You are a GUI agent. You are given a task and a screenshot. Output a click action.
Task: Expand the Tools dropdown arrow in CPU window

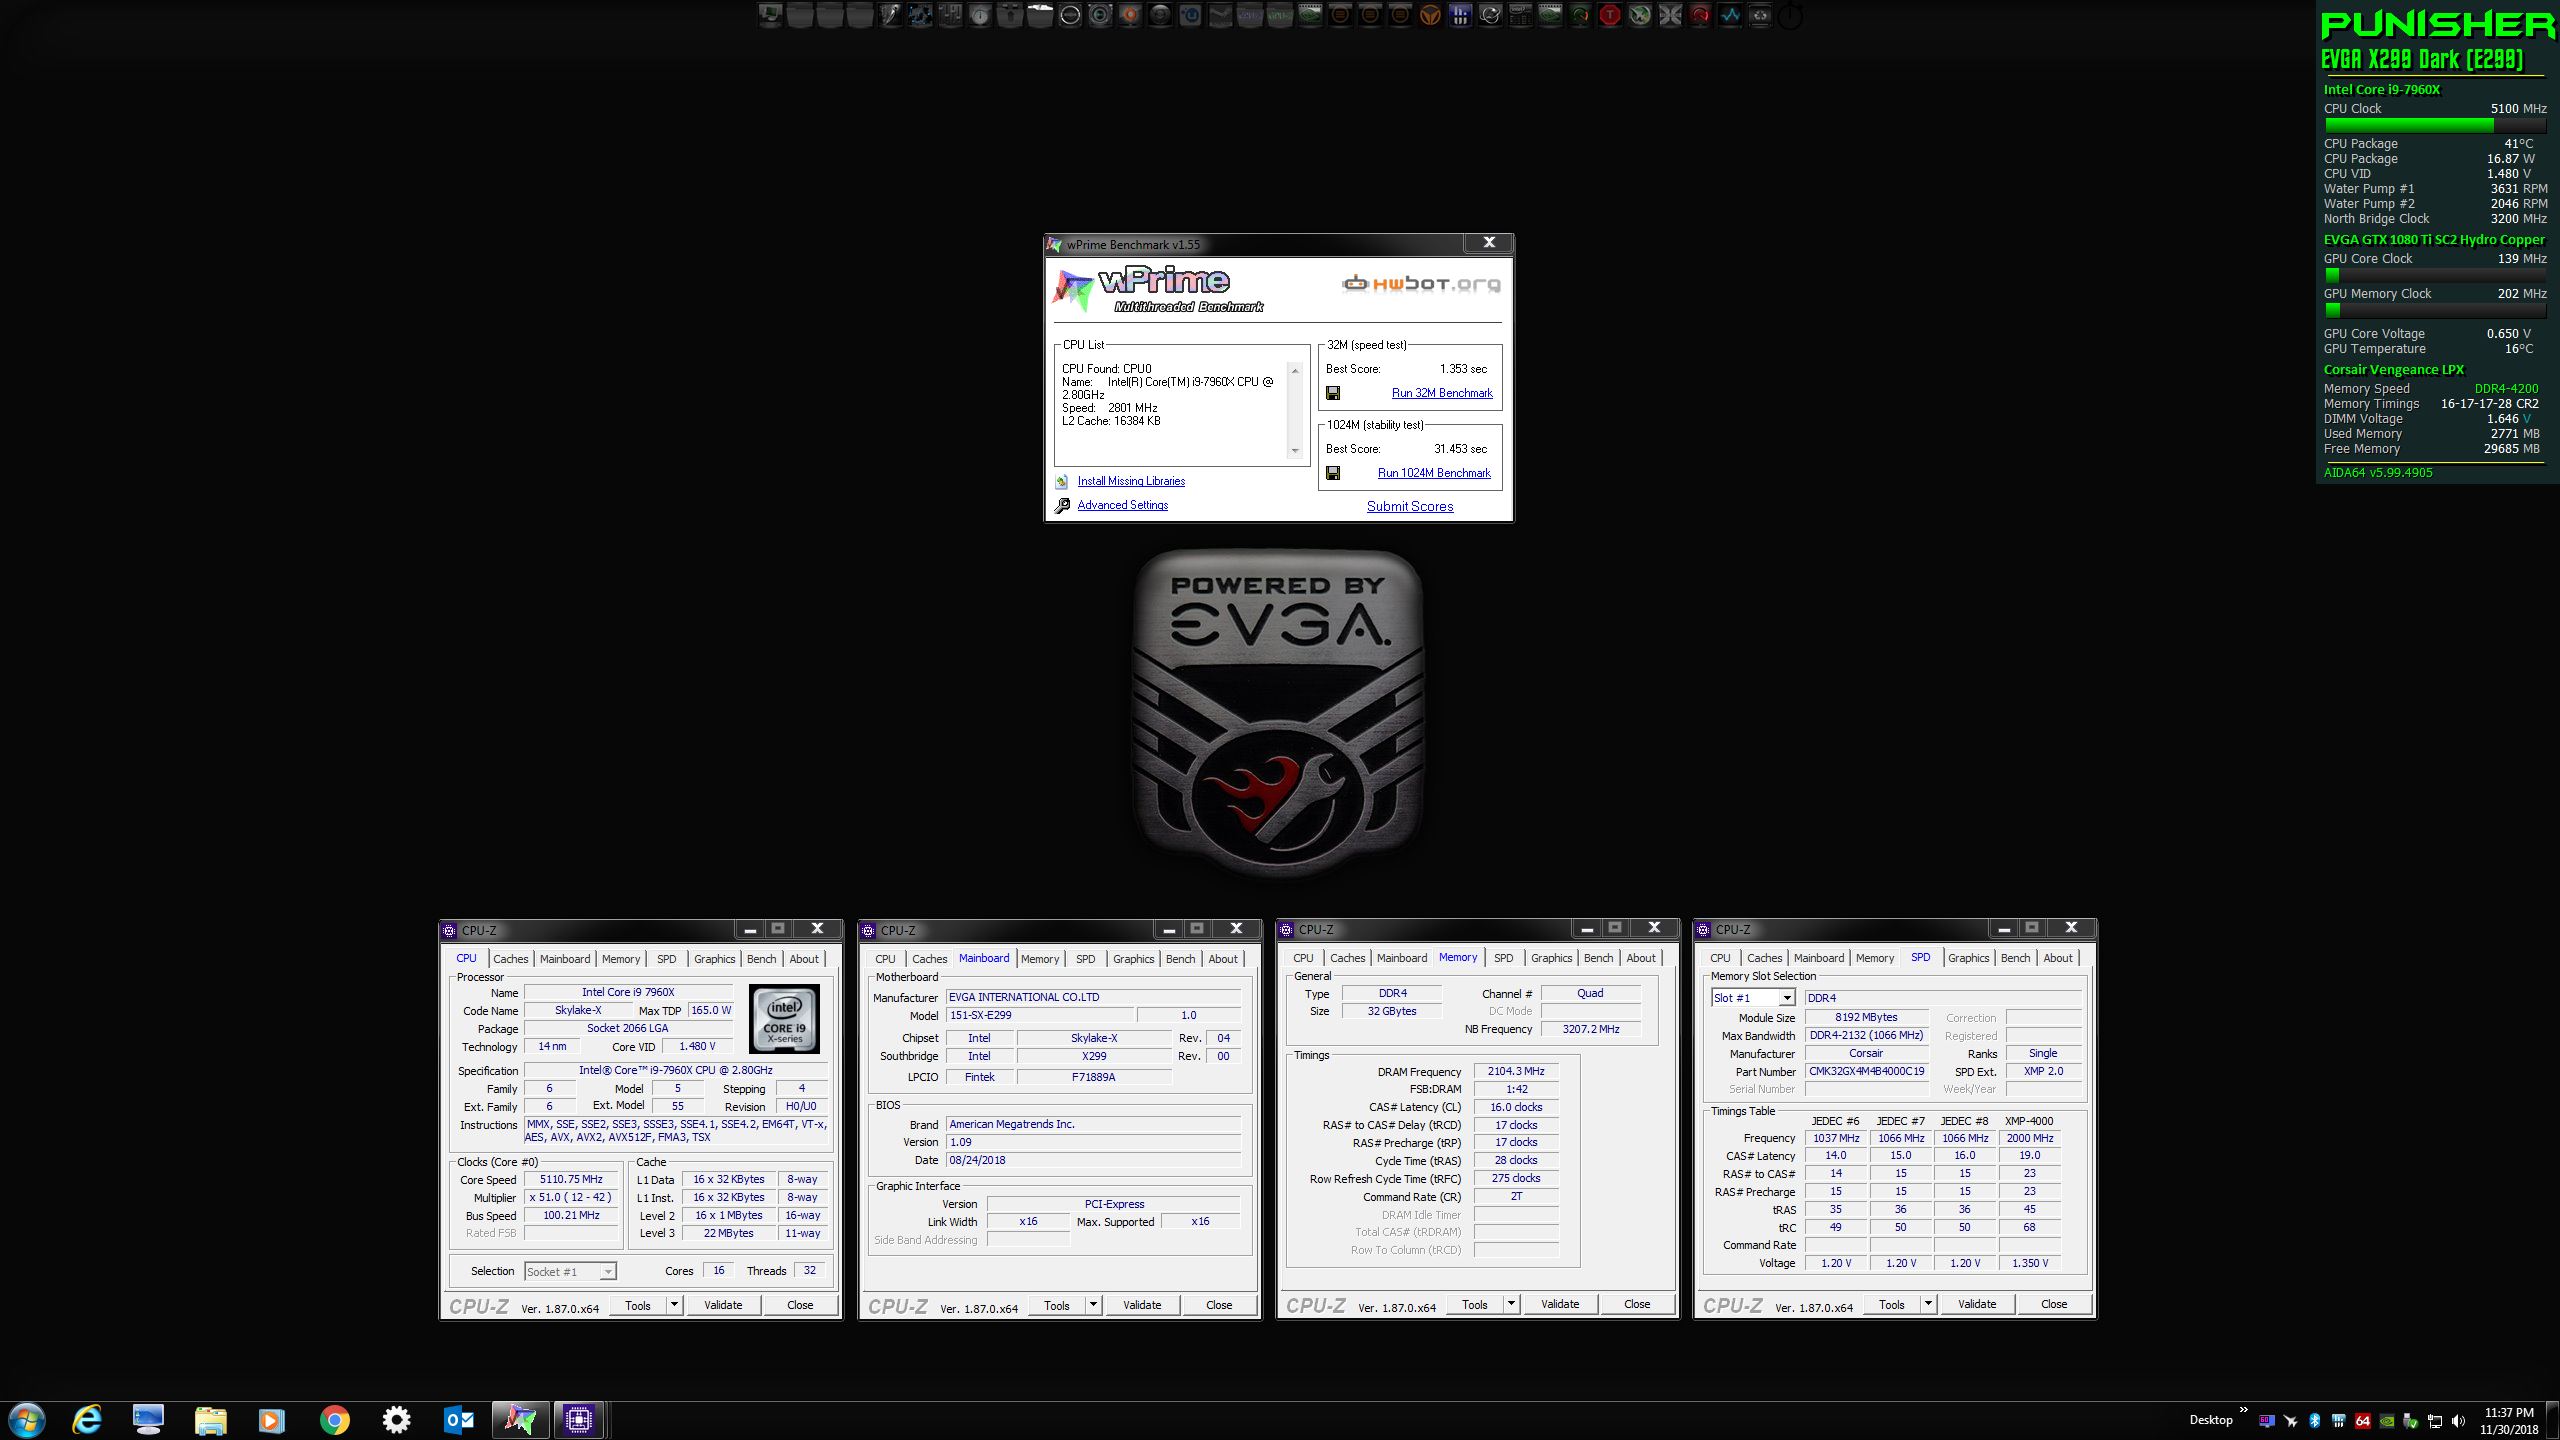674,1304
